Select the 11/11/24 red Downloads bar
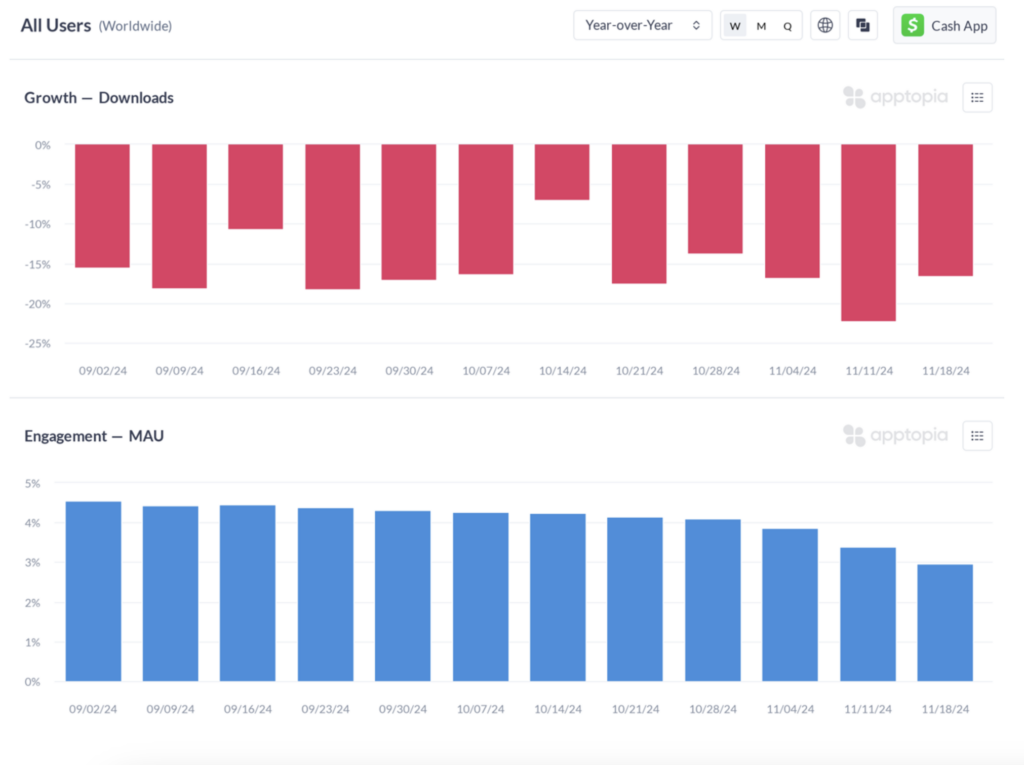 click(x=868, y=232)
